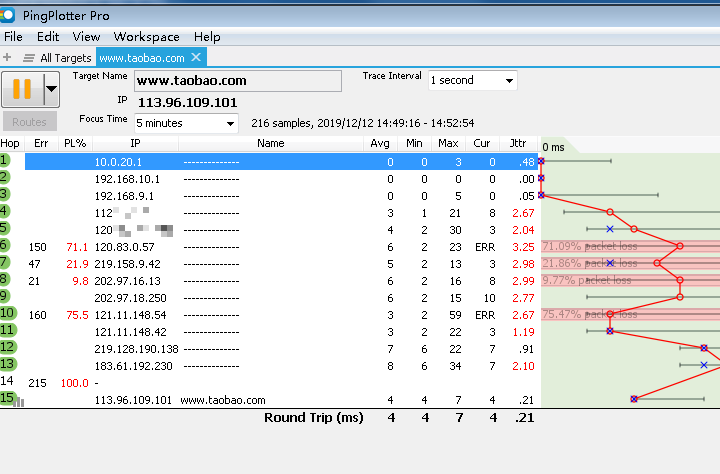Open the View menu
This screenshot has height=474, width=720.
86,37
